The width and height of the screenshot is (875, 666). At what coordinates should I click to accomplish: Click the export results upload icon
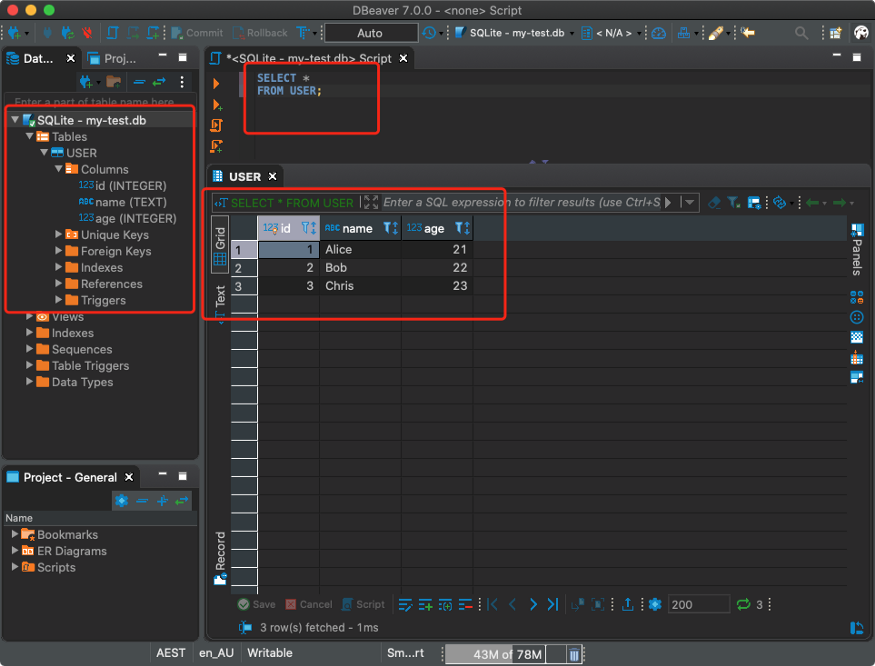pyautogui.click(x=627, y=604)
